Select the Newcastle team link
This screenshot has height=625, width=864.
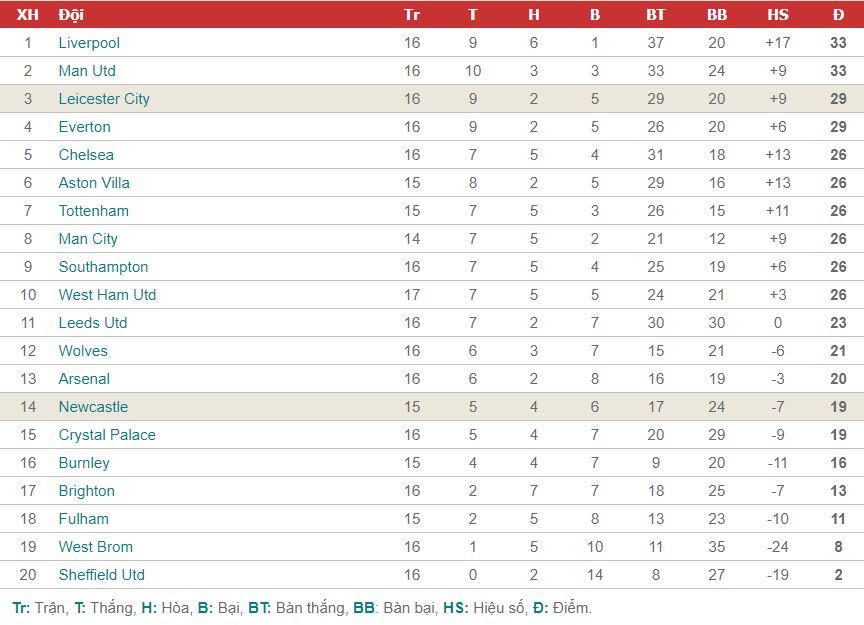[93, 407]
